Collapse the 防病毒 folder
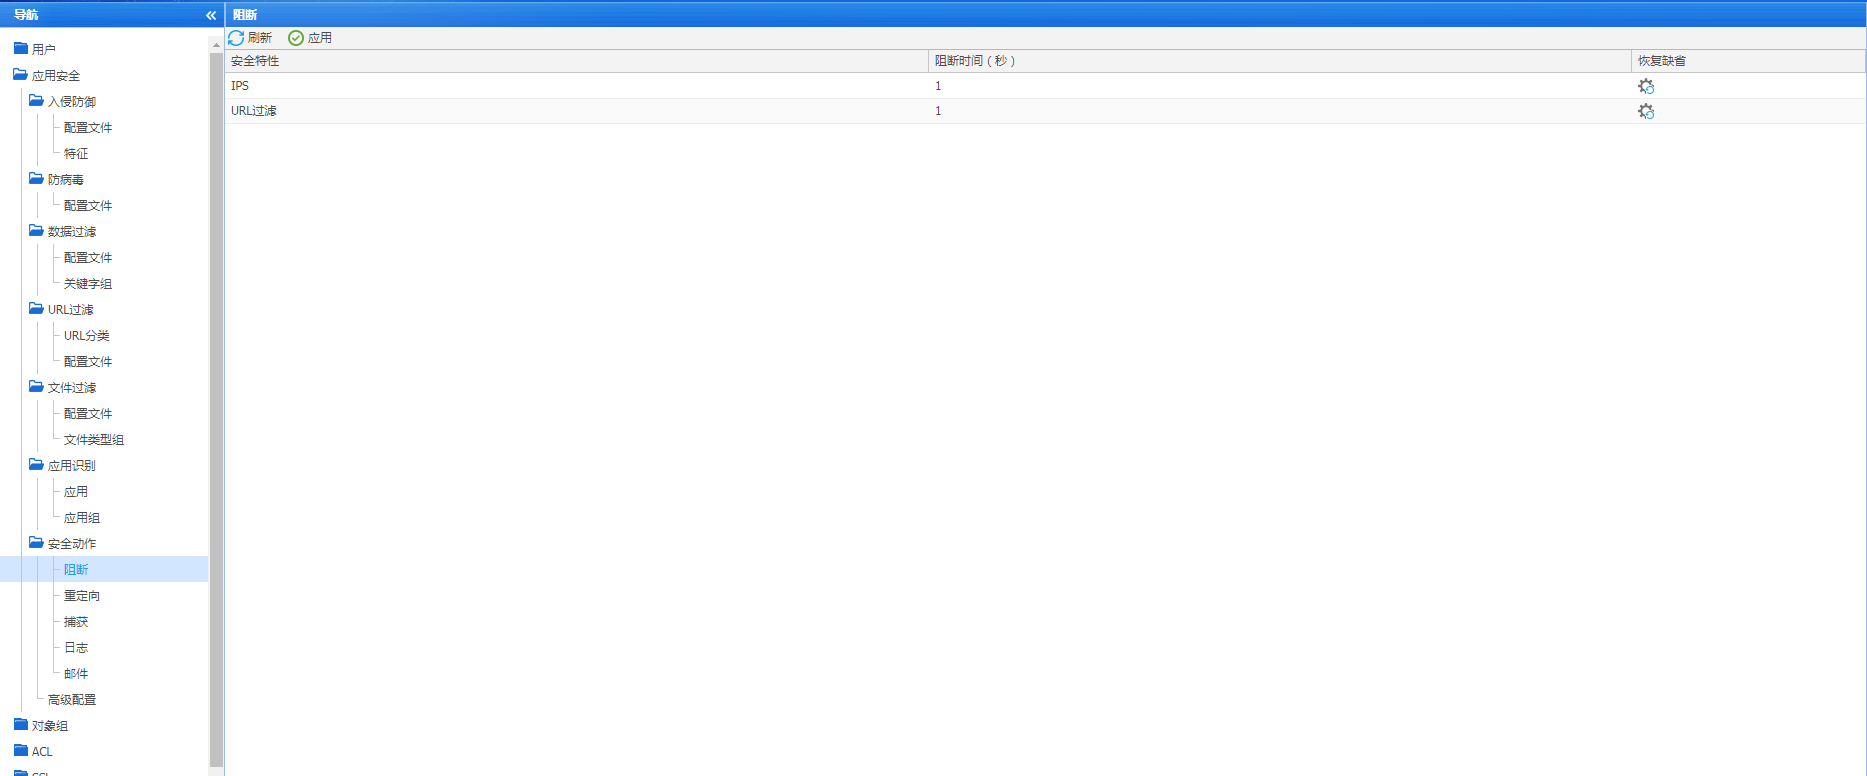 [37, 179]
